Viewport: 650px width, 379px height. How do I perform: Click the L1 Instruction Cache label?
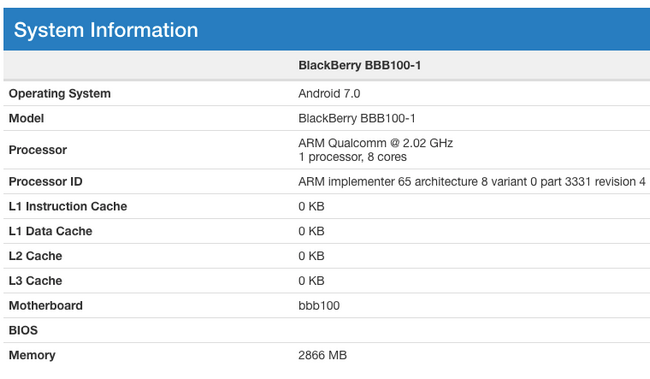[68, 207]
